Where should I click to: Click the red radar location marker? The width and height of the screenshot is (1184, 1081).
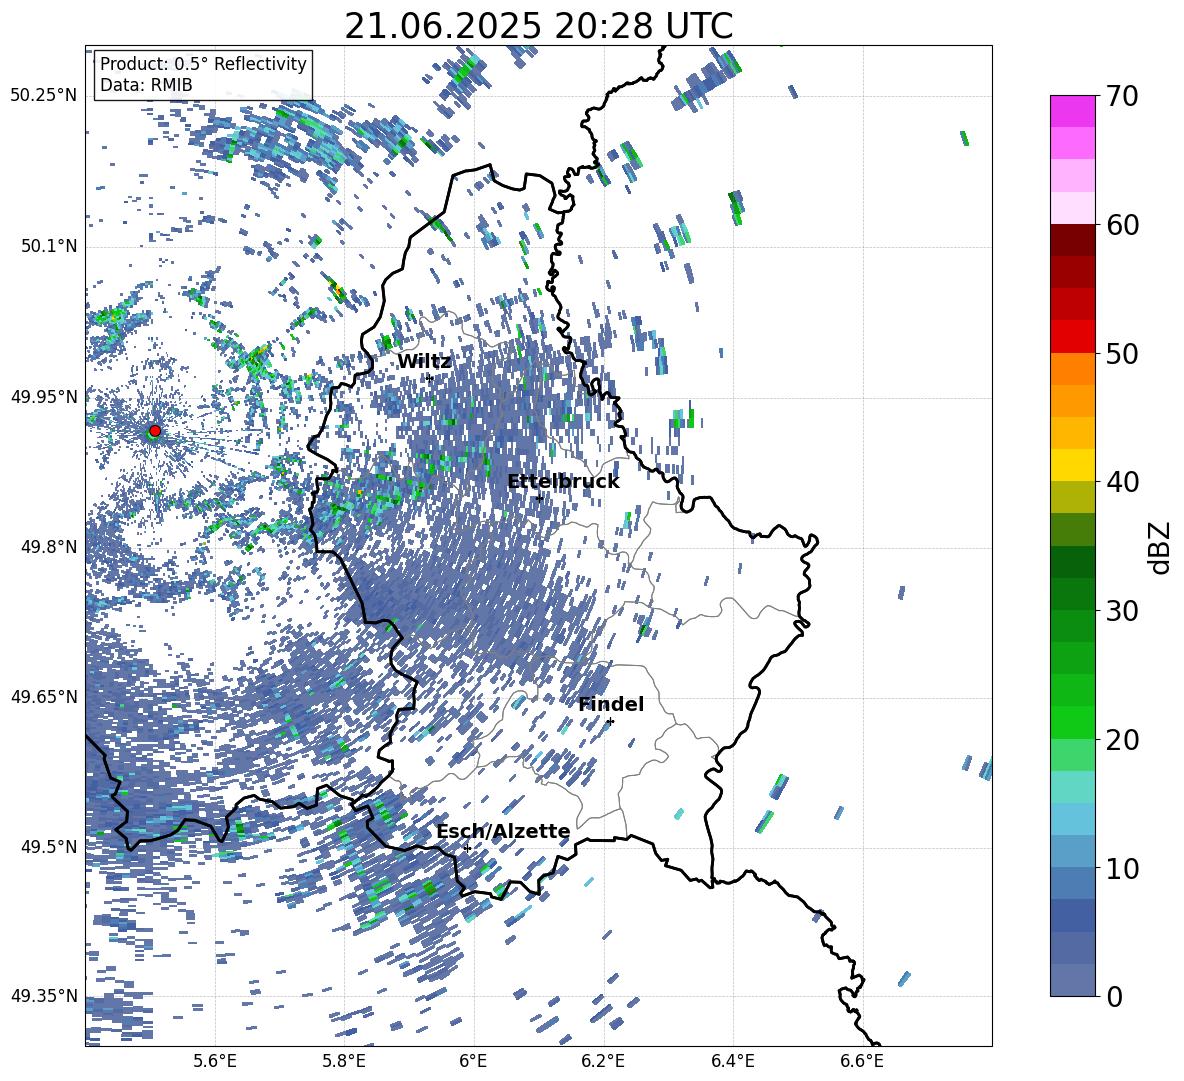coord(155,431)
